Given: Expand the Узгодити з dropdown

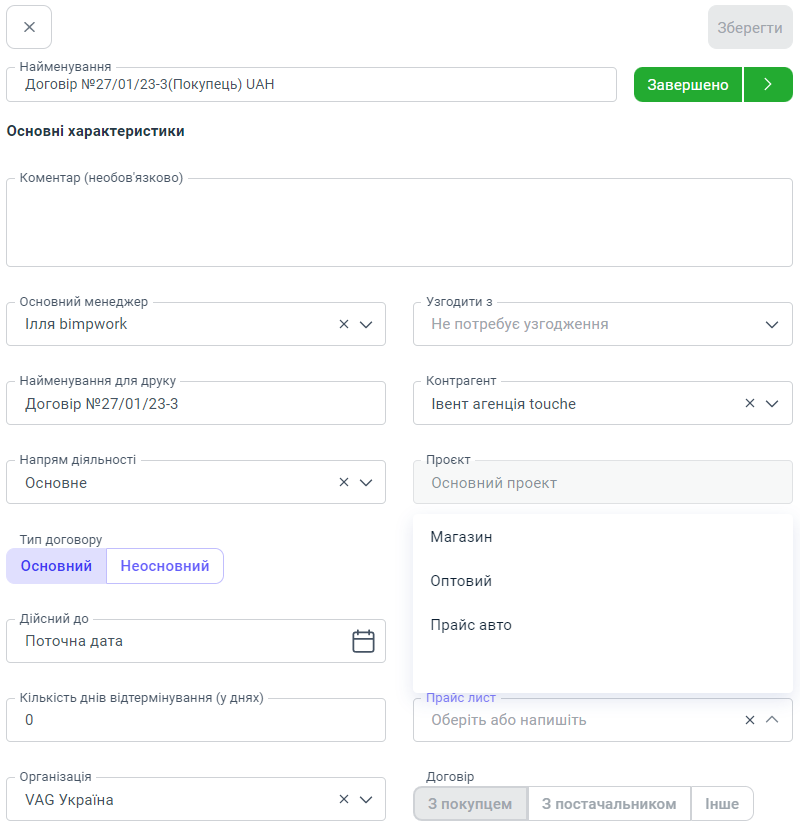Looking at the screenshot, I should click(772, 324).
